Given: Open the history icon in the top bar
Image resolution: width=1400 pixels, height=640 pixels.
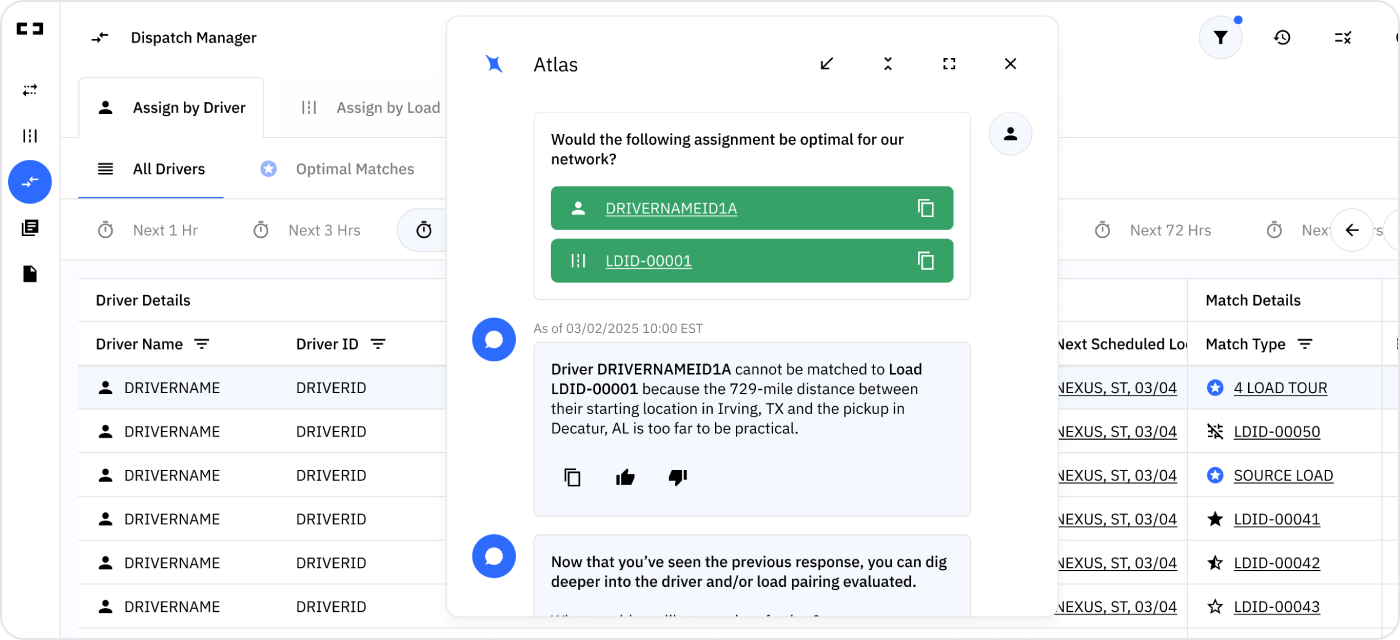Looking at the screenshot, I should coord(1282,37).
